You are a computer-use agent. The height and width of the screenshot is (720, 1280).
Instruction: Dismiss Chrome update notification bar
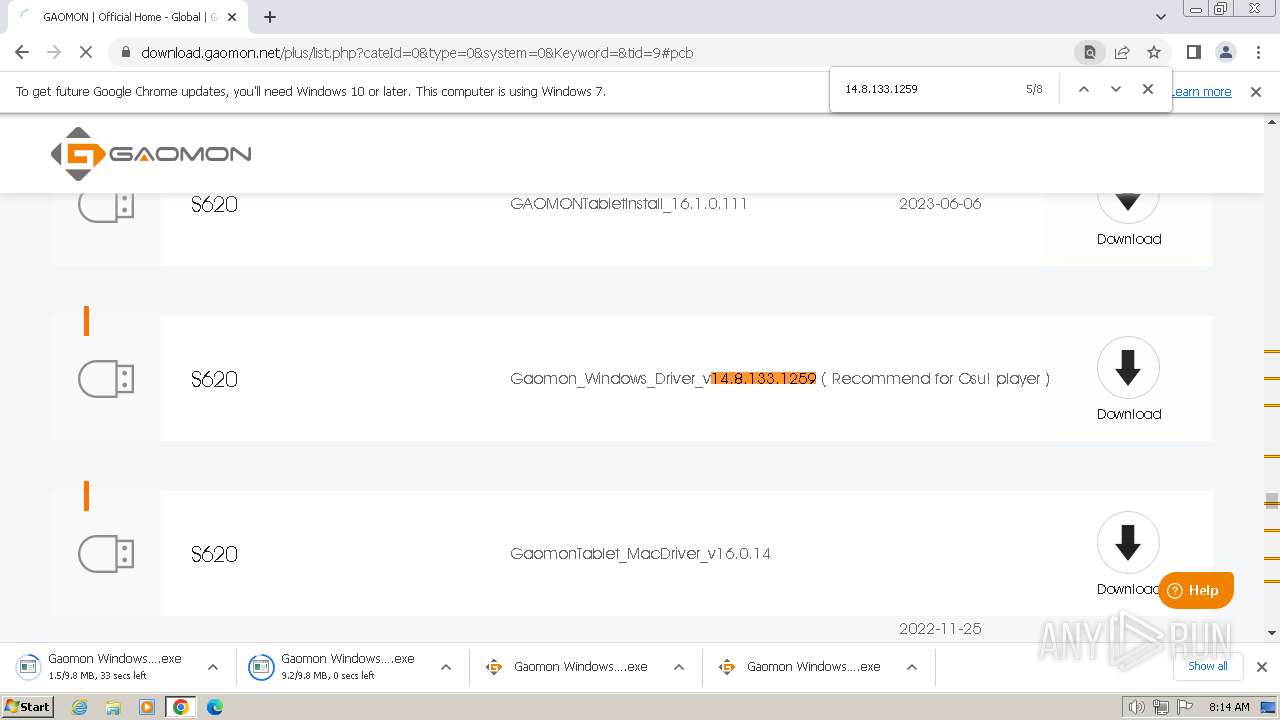coord(1256,92)
